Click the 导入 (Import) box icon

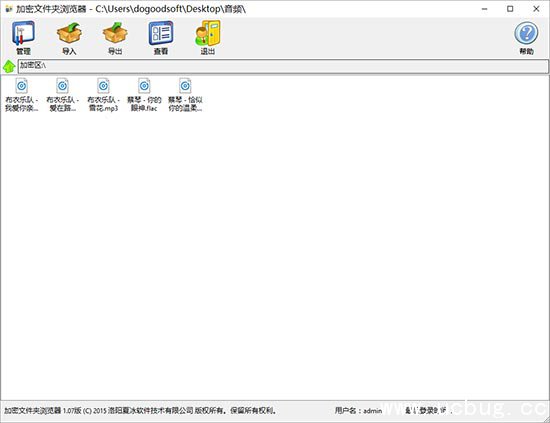tap(69, 38)
